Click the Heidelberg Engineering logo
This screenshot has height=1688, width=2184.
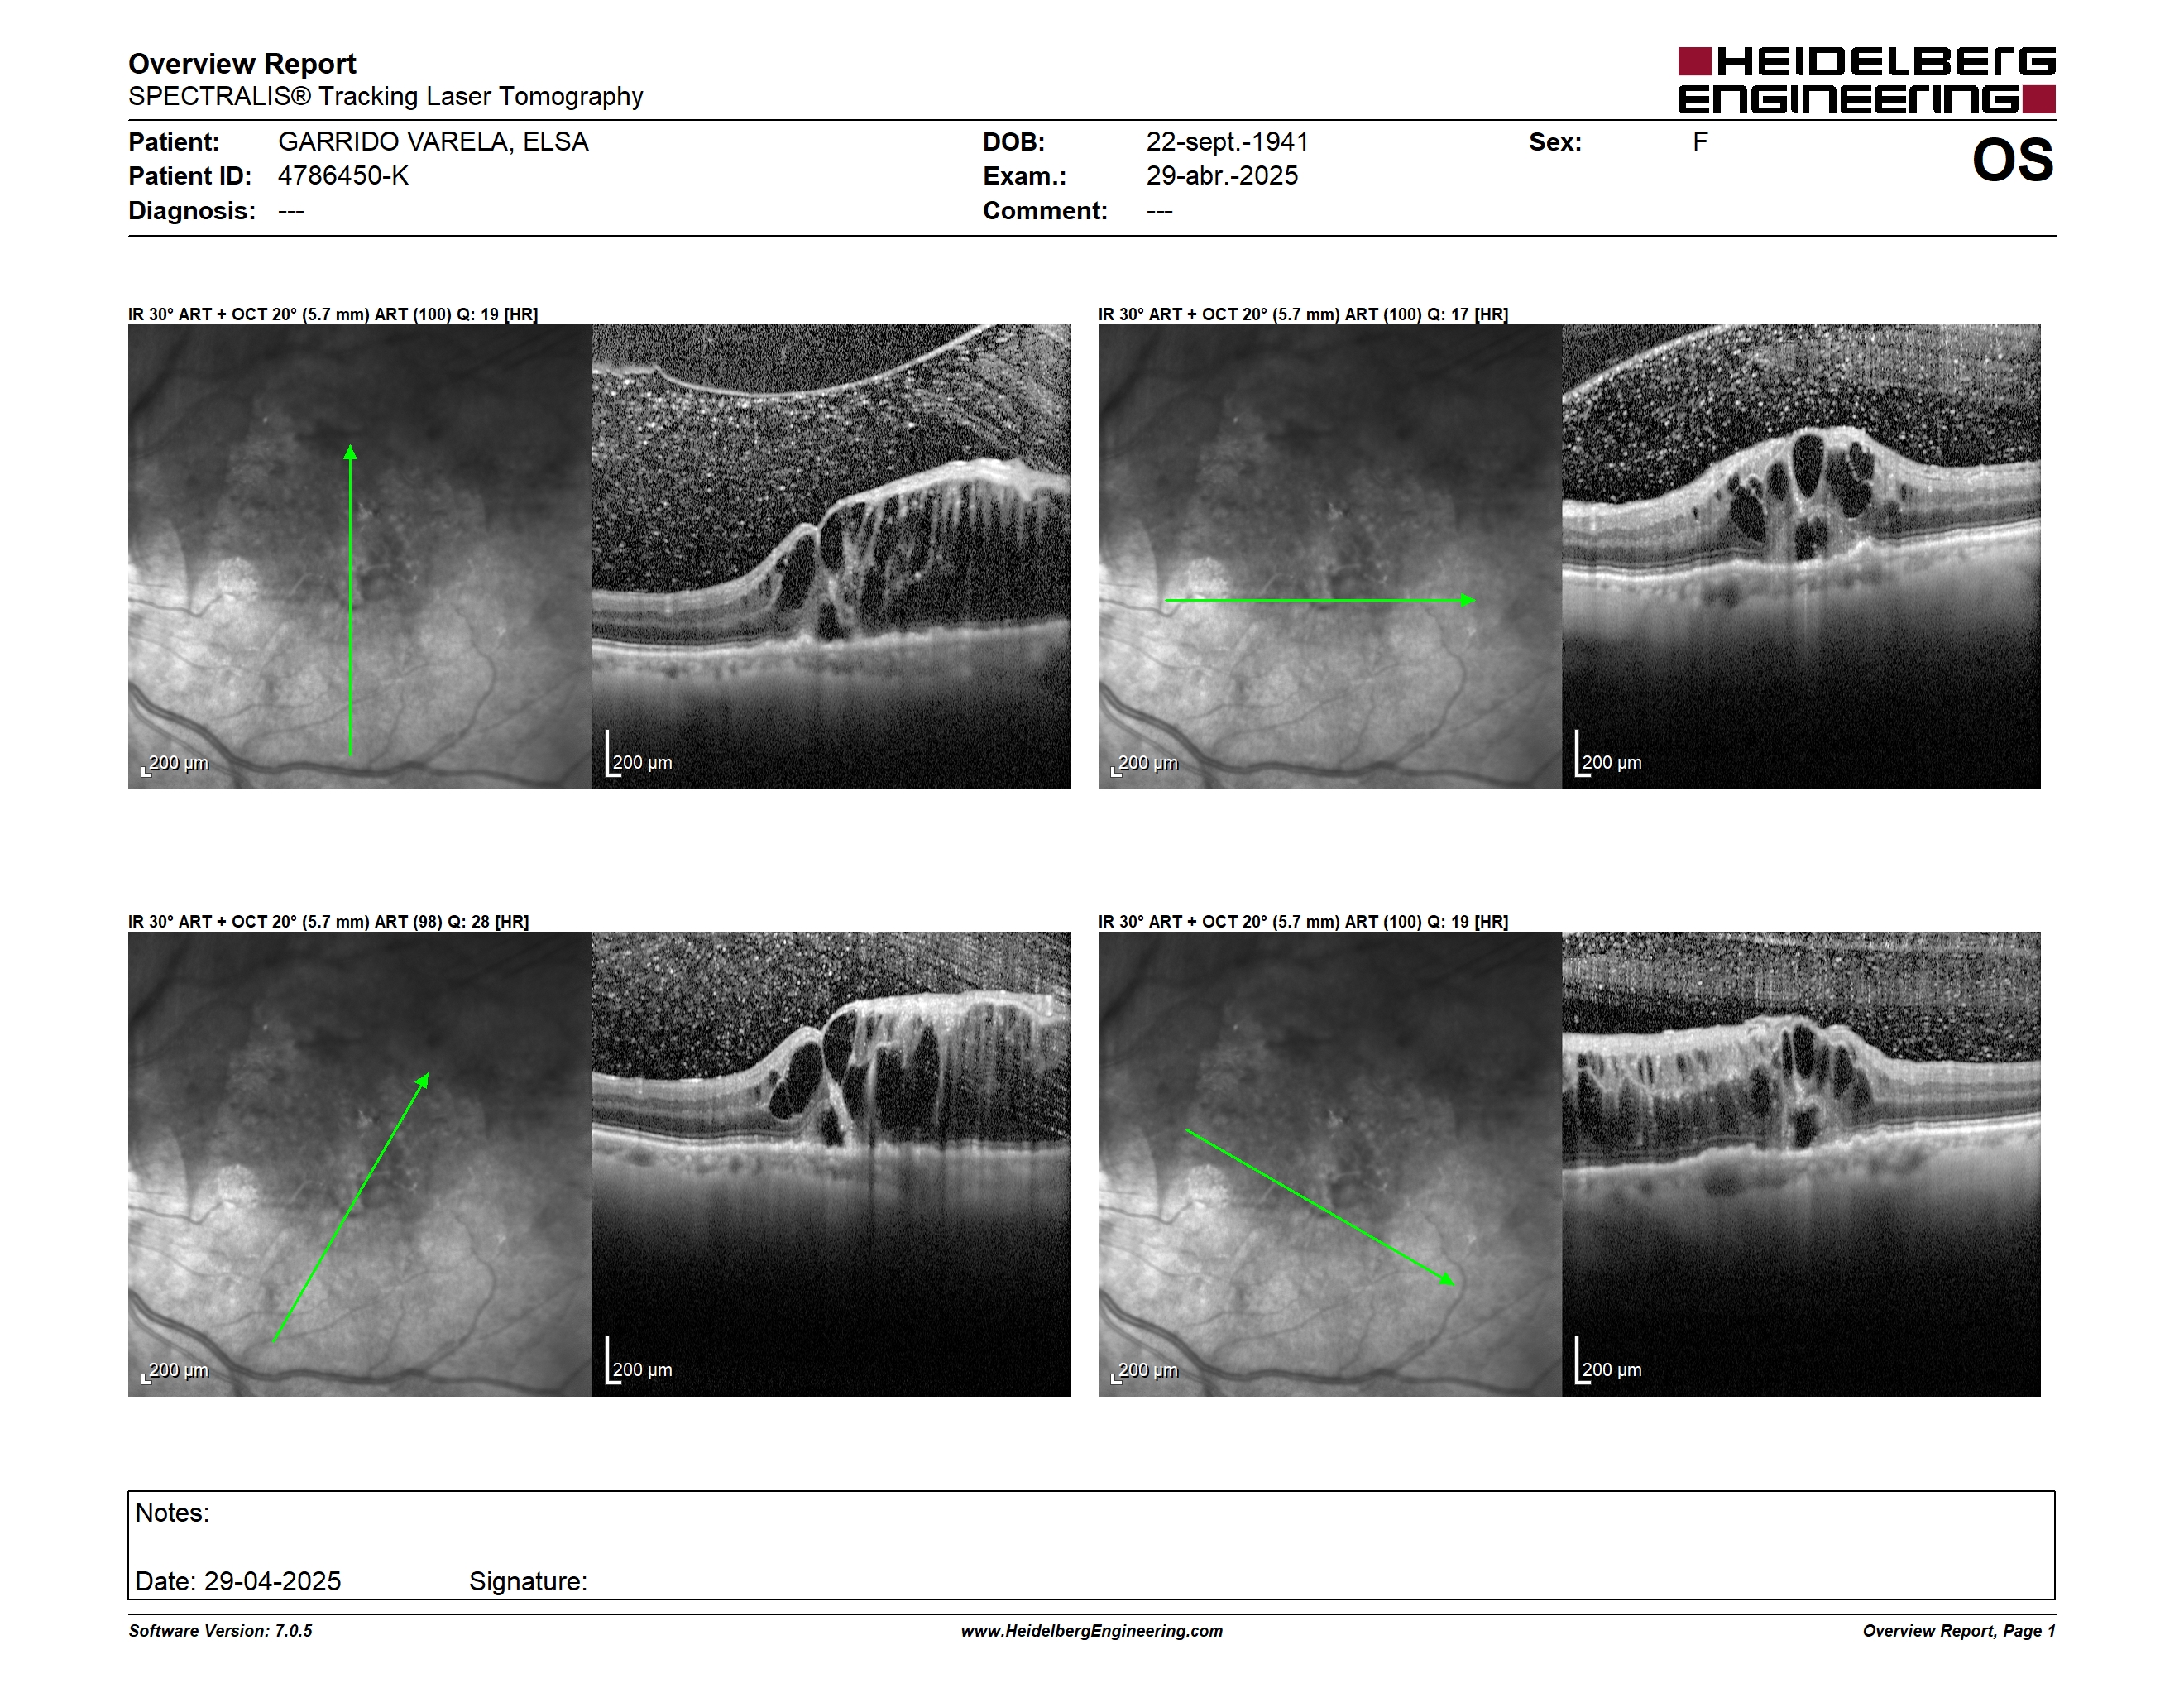(x=1866, y=80)
